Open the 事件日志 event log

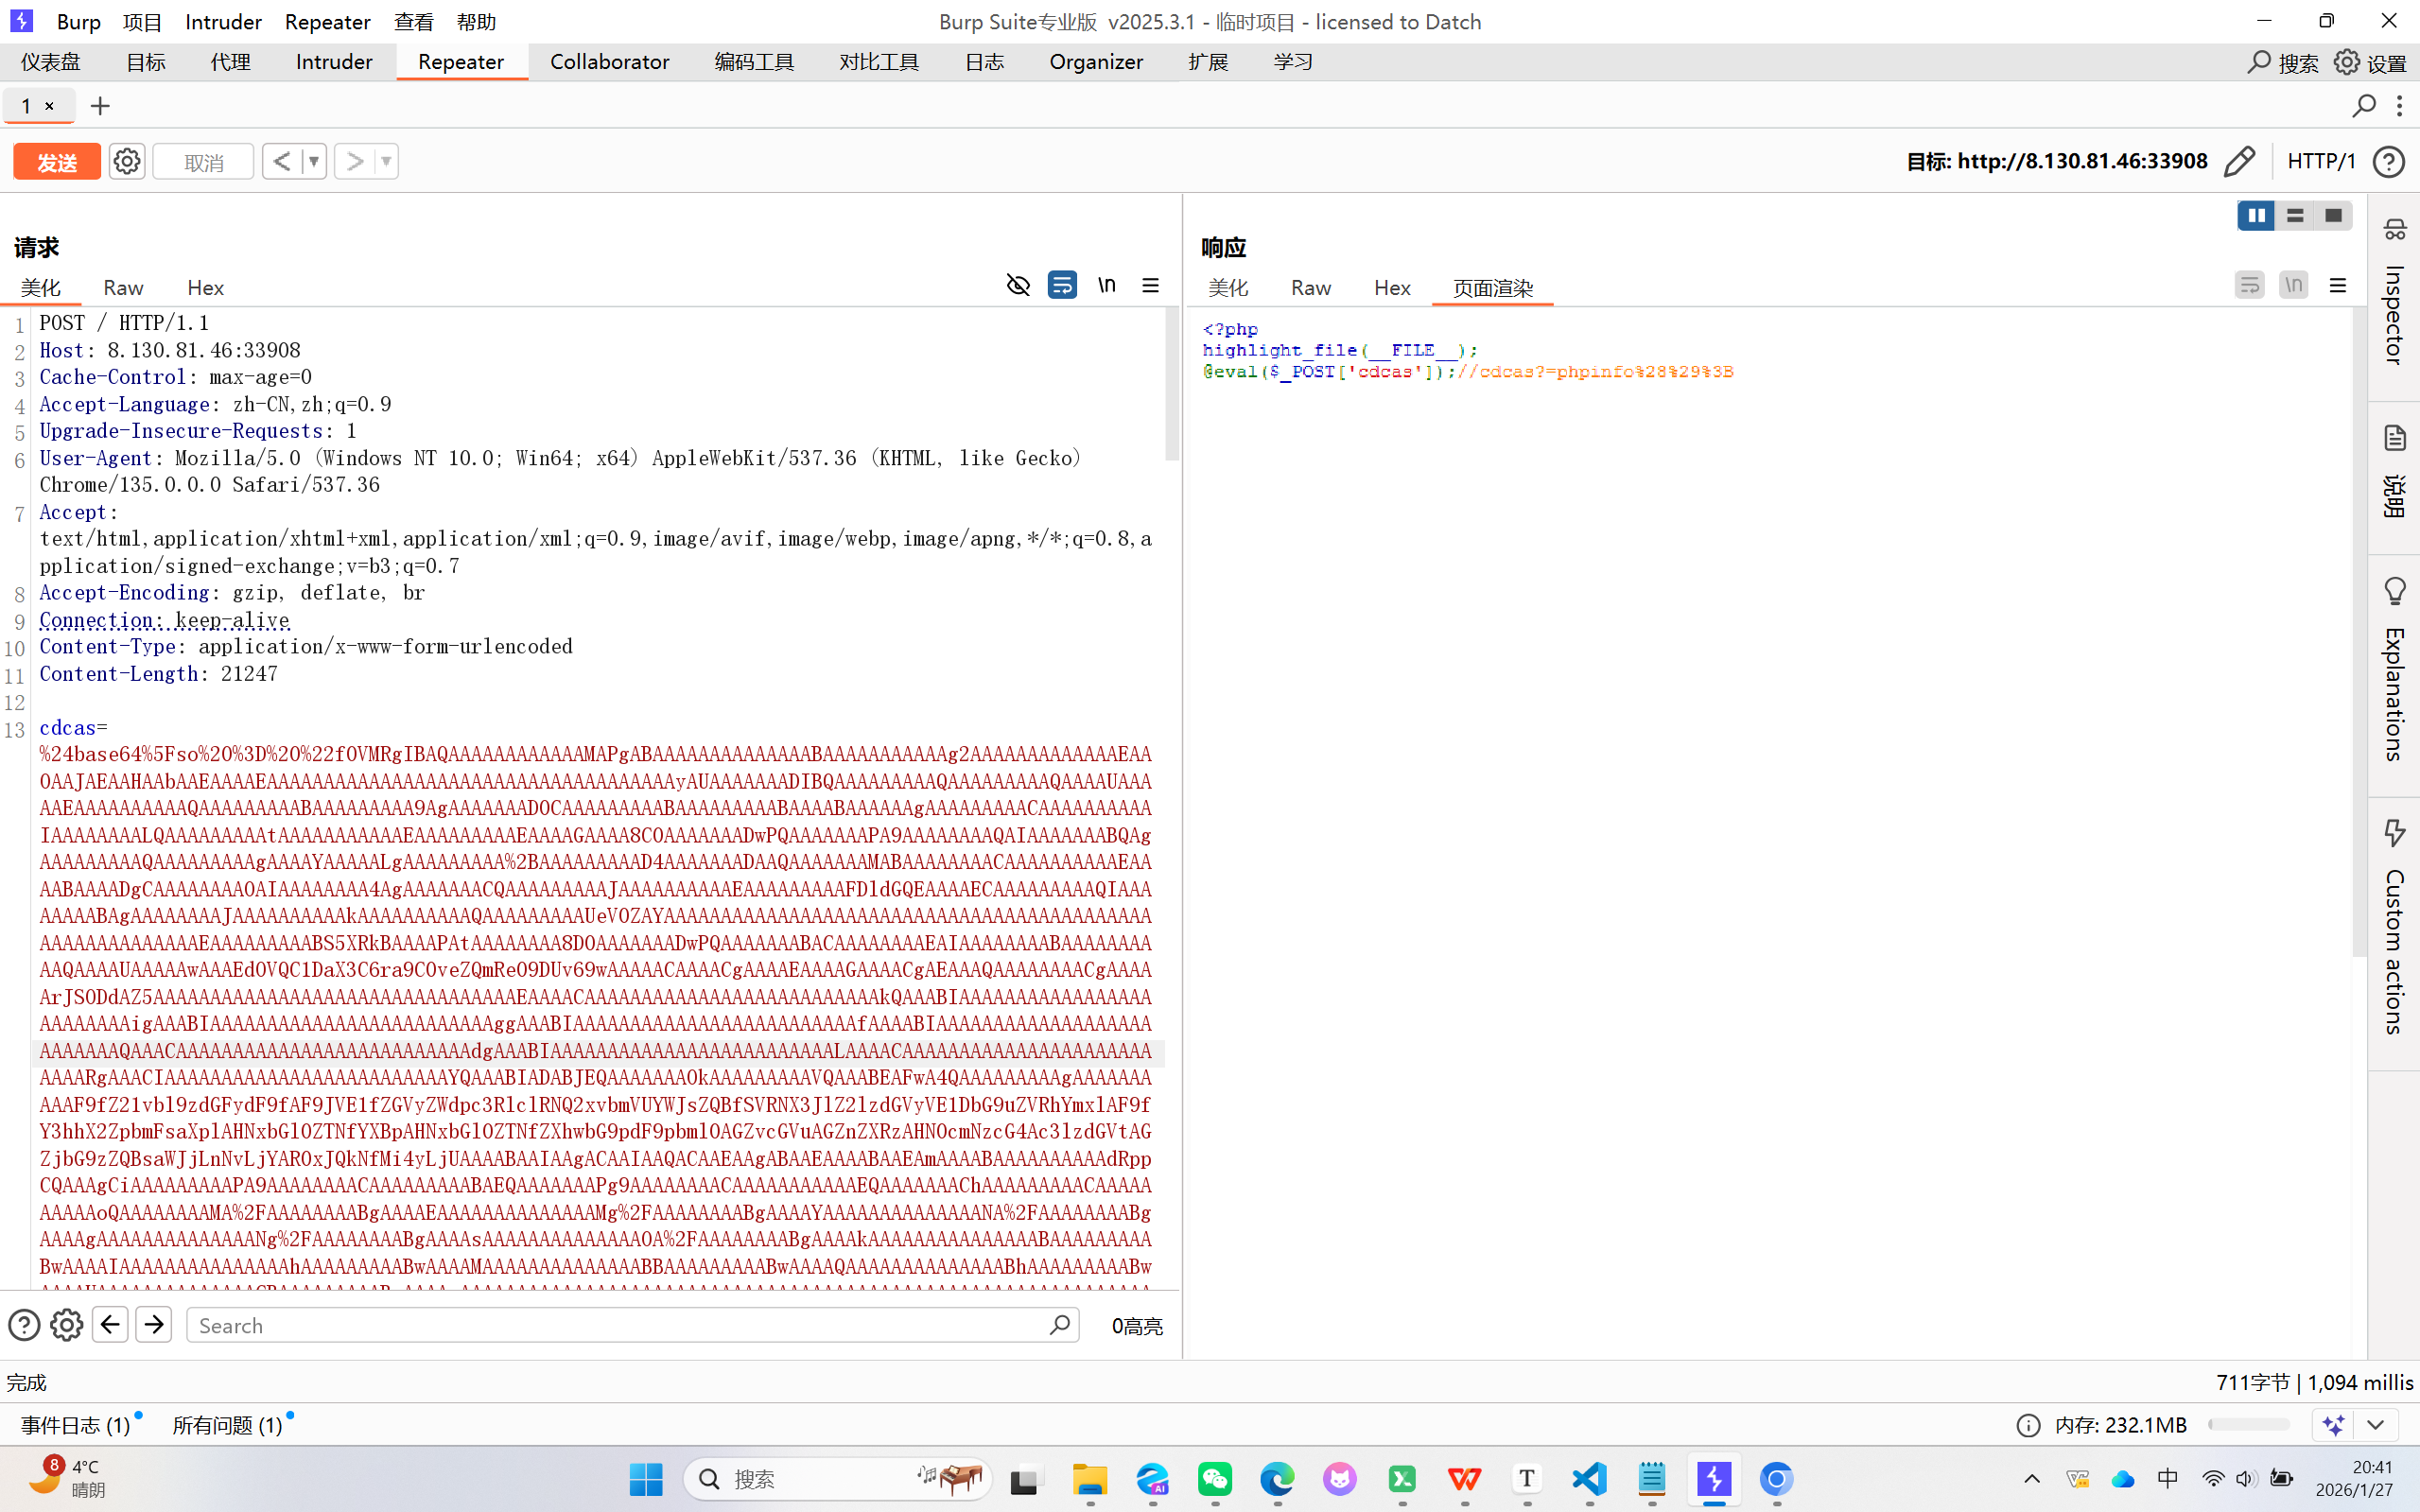[x=76, y=1425]
